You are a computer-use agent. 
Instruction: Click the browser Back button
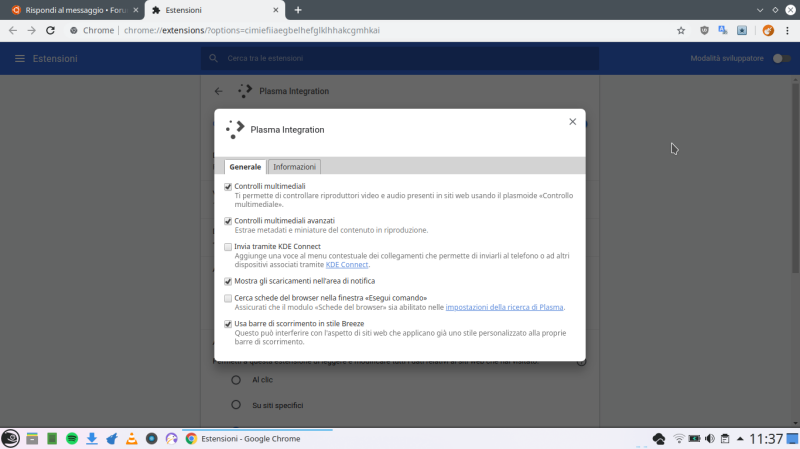tap(13, 30)
